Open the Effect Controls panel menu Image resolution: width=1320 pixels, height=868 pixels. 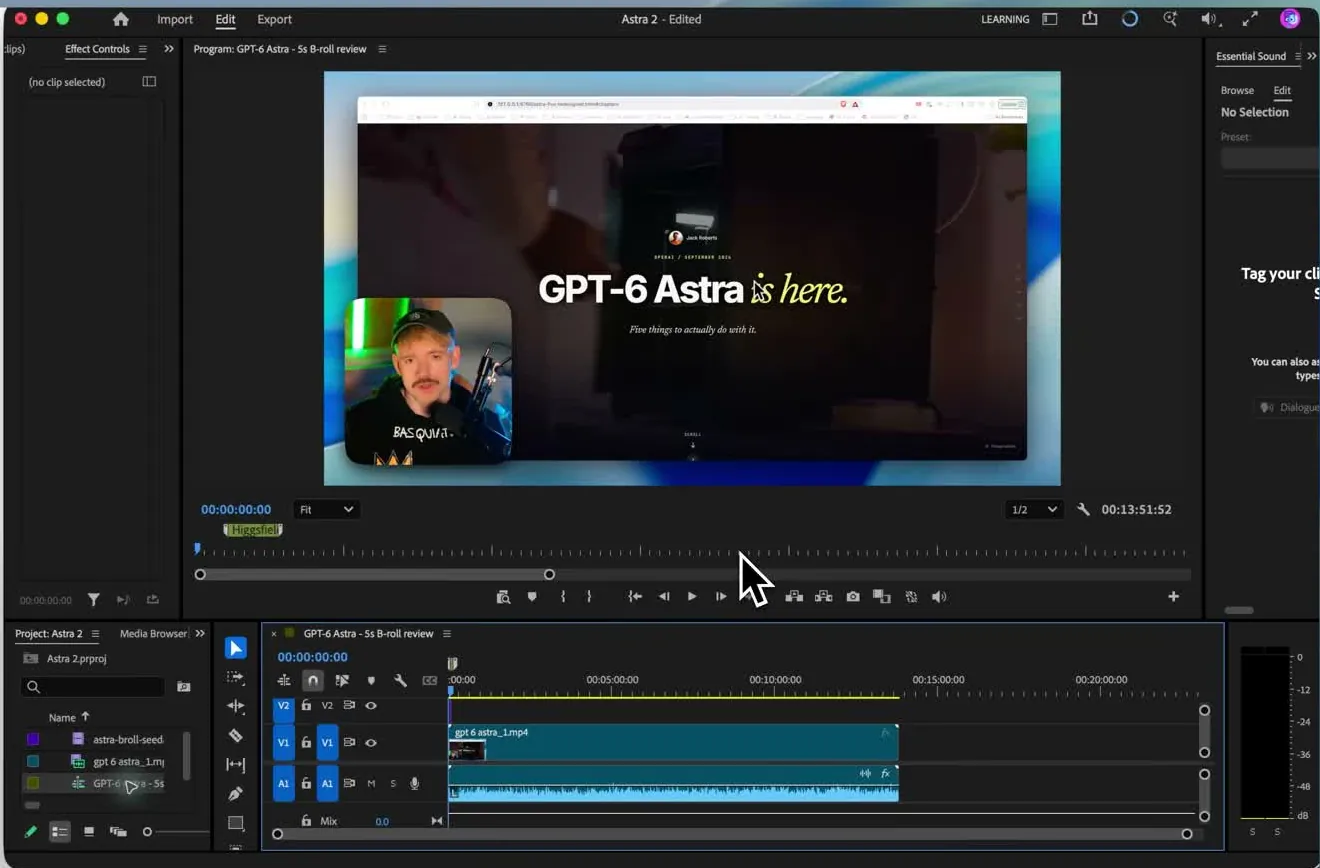point(143,49)
